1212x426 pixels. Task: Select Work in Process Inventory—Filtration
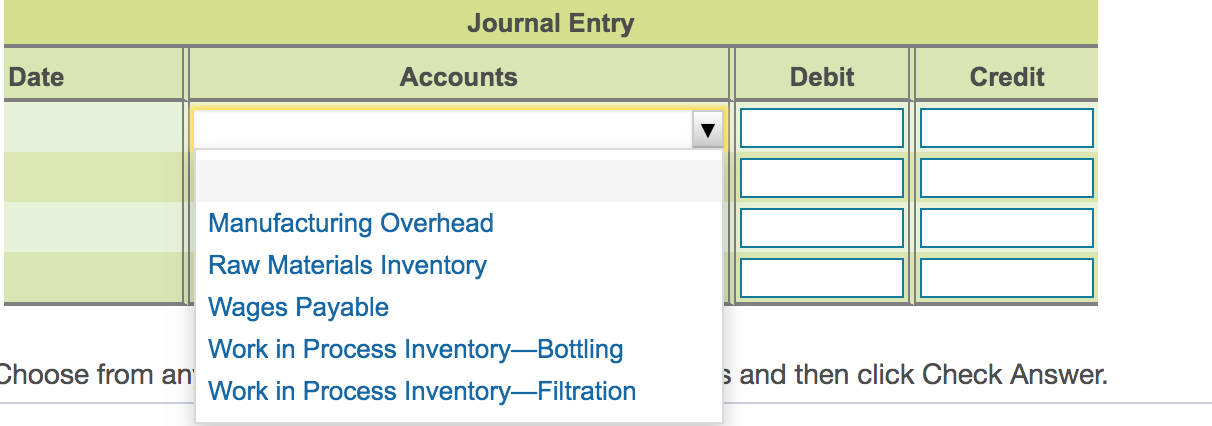pos(422,391)
